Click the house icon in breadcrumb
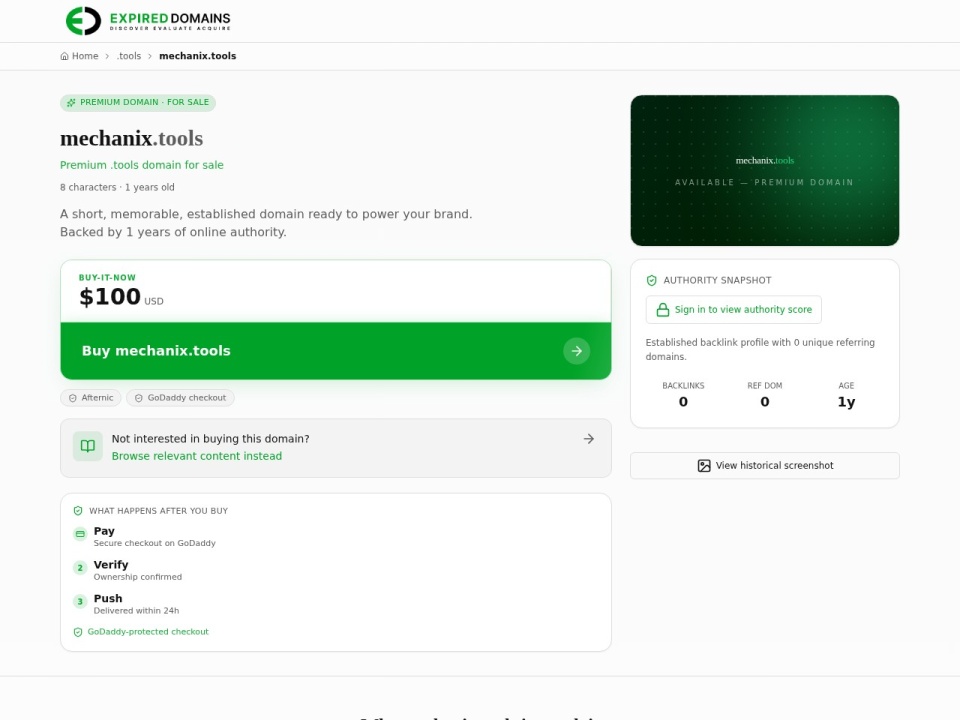This screenshot has height=720, width=960. (x=64, y=56)
